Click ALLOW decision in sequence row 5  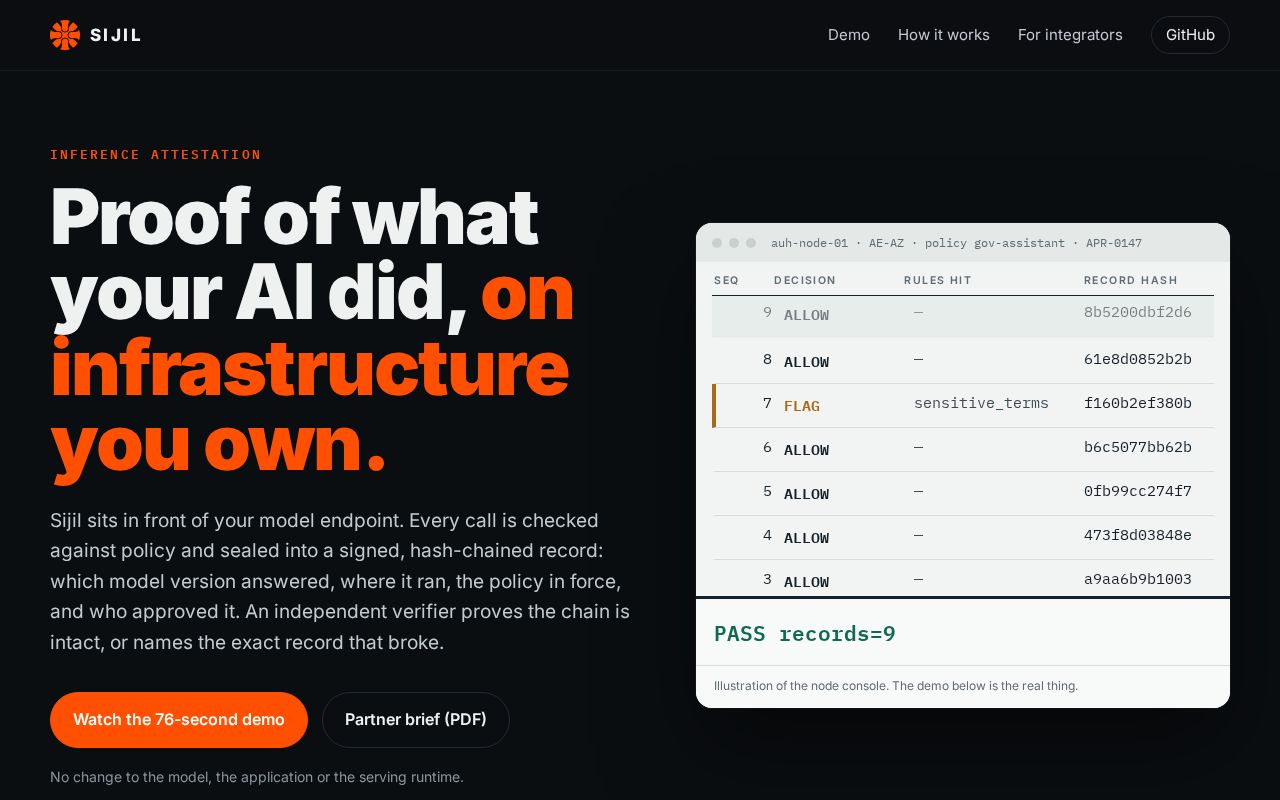(x=806, y=494)
